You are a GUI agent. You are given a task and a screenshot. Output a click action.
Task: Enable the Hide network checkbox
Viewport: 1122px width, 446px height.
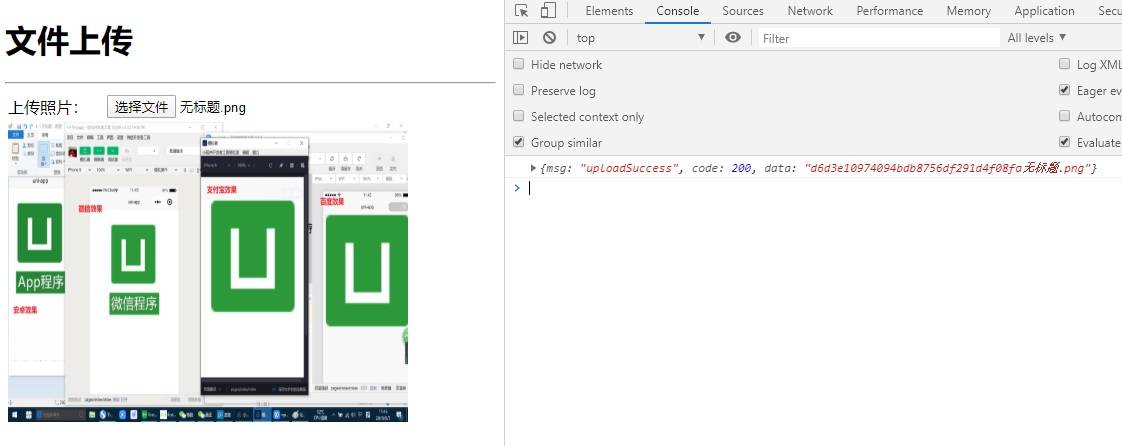pos(519,65)
